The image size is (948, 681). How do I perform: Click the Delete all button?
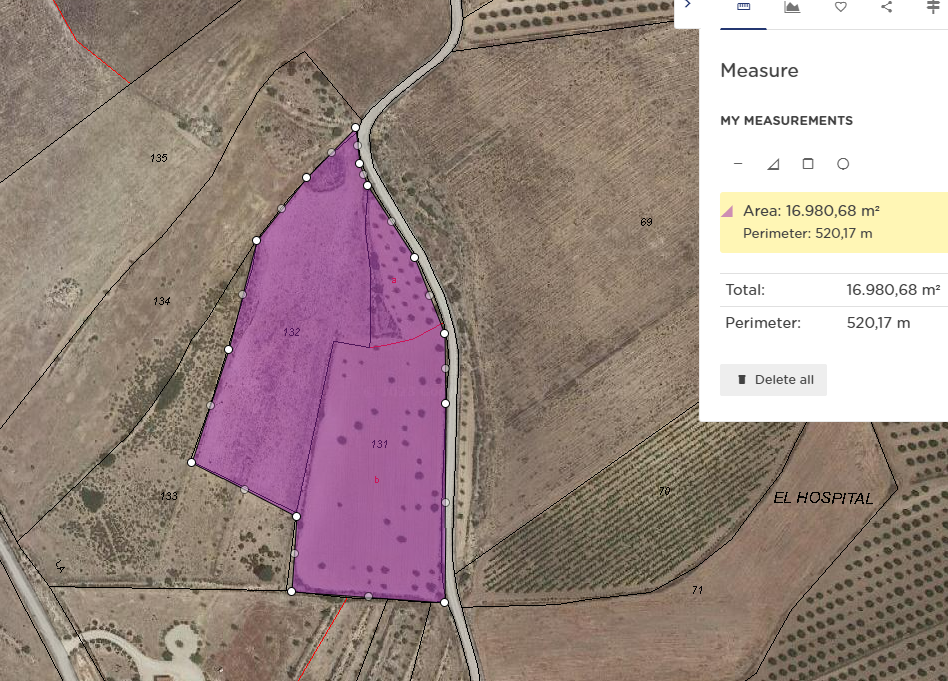[773, 380]
